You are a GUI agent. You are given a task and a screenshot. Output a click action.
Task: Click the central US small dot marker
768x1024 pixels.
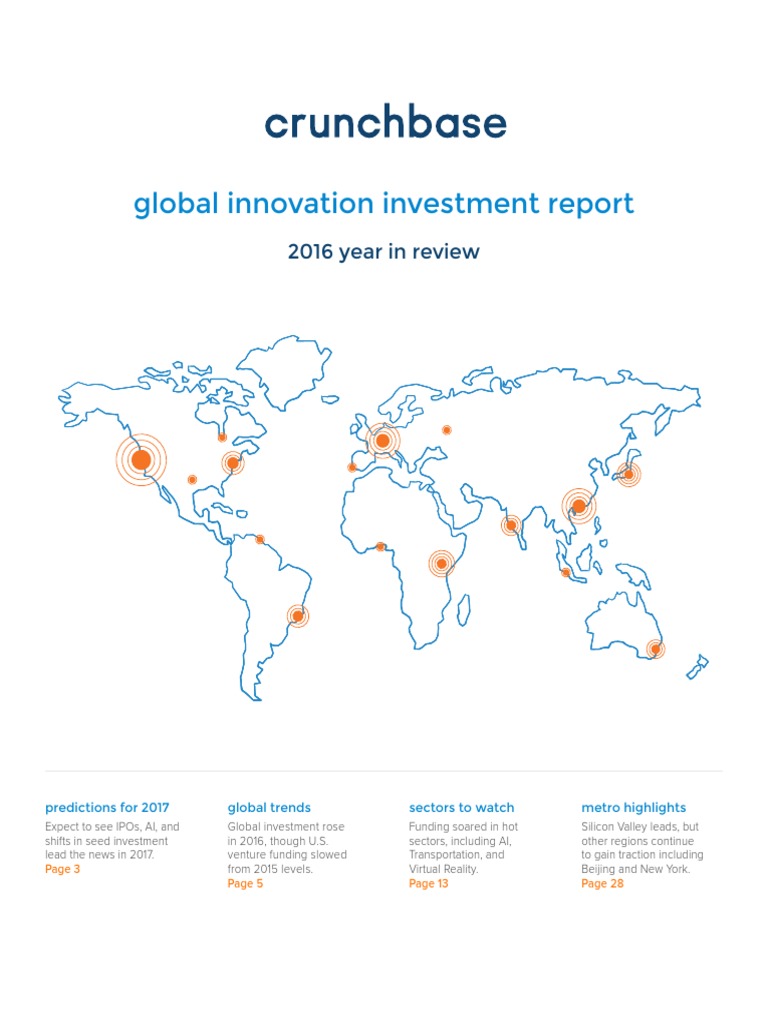pyautogui.click(x=192, y=479)
